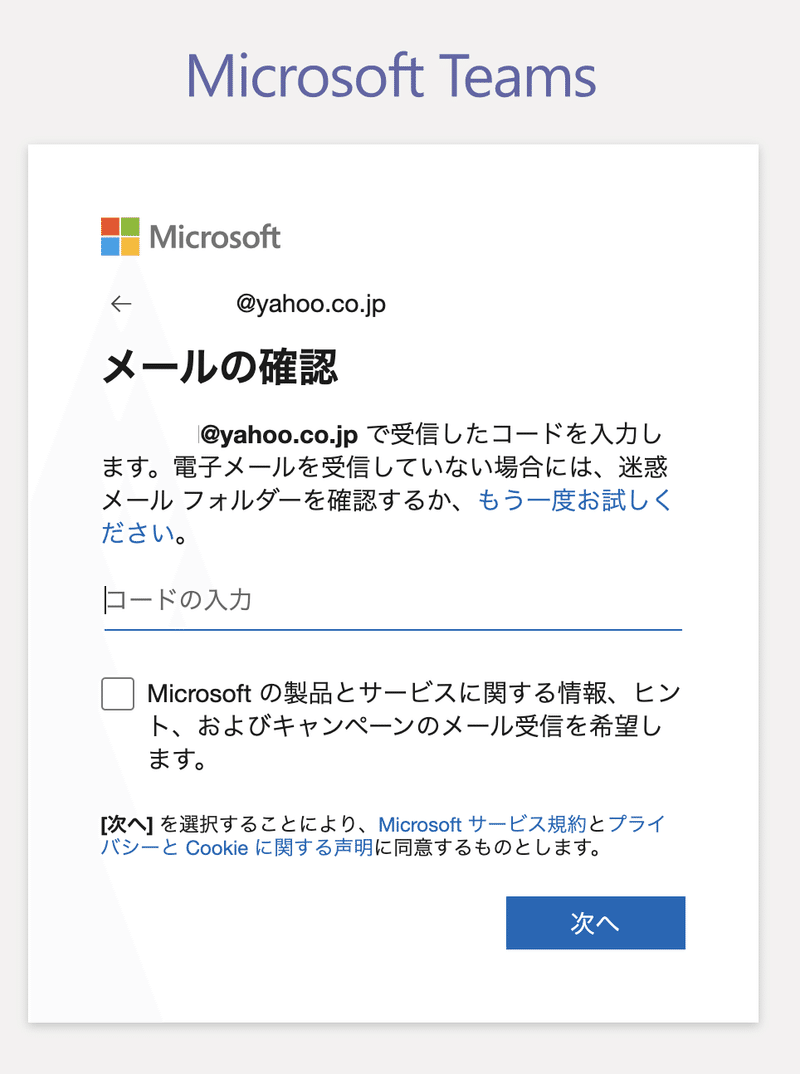Select the colored Microsoft logo squares
Viewport: 800px width, 1074px height.
click(119, 237)
